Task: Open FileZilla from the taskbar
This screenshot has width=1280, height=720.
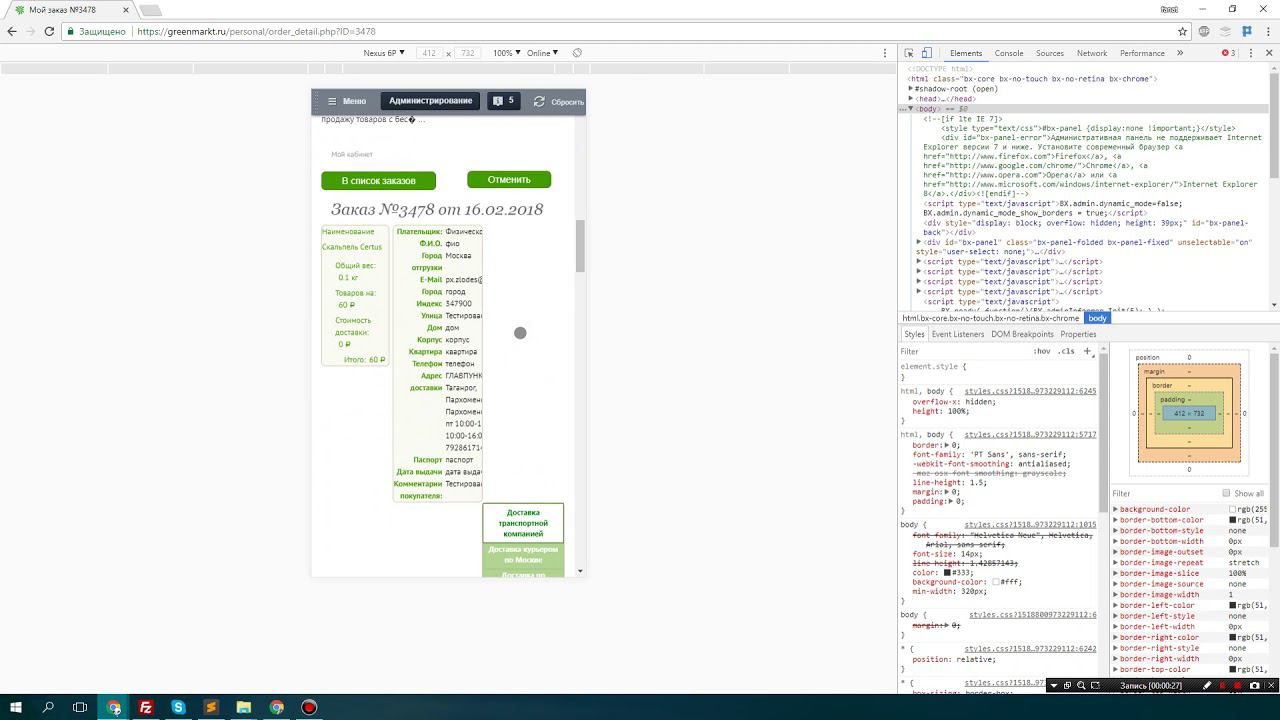Action: (146, 707)
